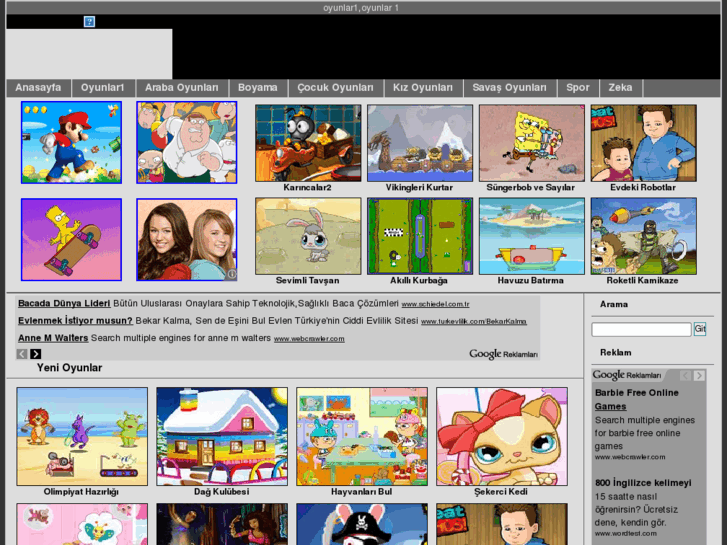Open Barbie Free Online Games ad
Image resolution: width=727 pixels, height=545 pixels.
[637, 399]
